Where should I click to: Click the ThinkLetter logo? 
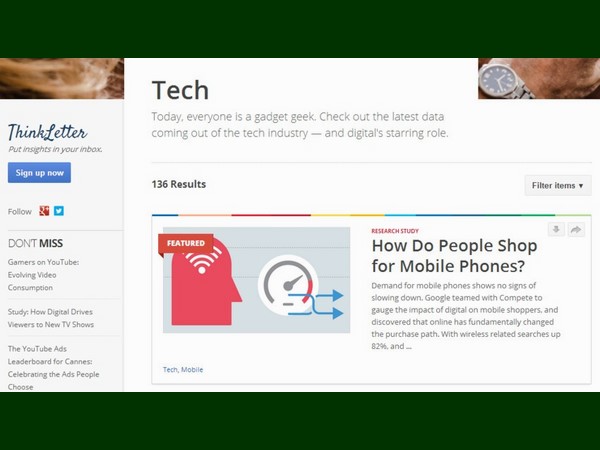[48, 132]
